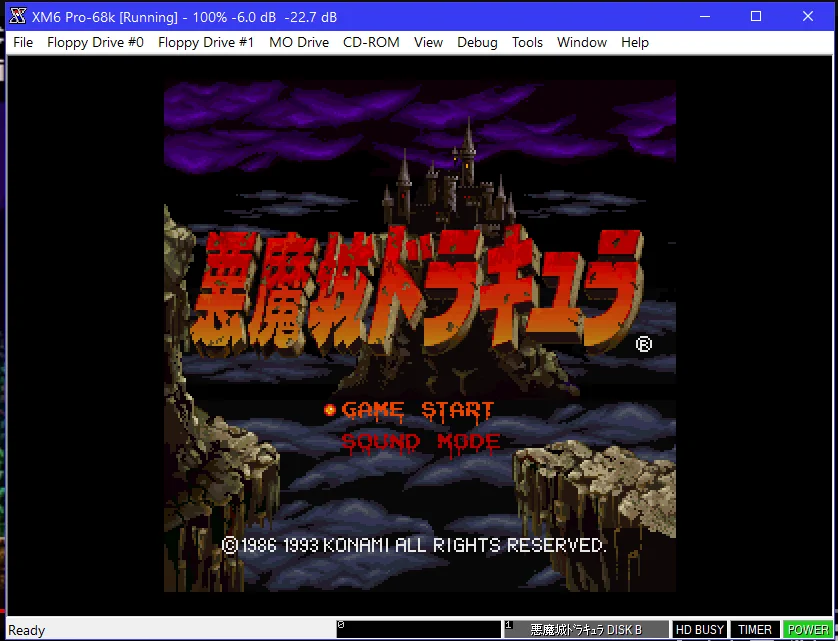Close the XM6 Pro-68k window
The image size is (838, 641).
click(x=808, y=16)
